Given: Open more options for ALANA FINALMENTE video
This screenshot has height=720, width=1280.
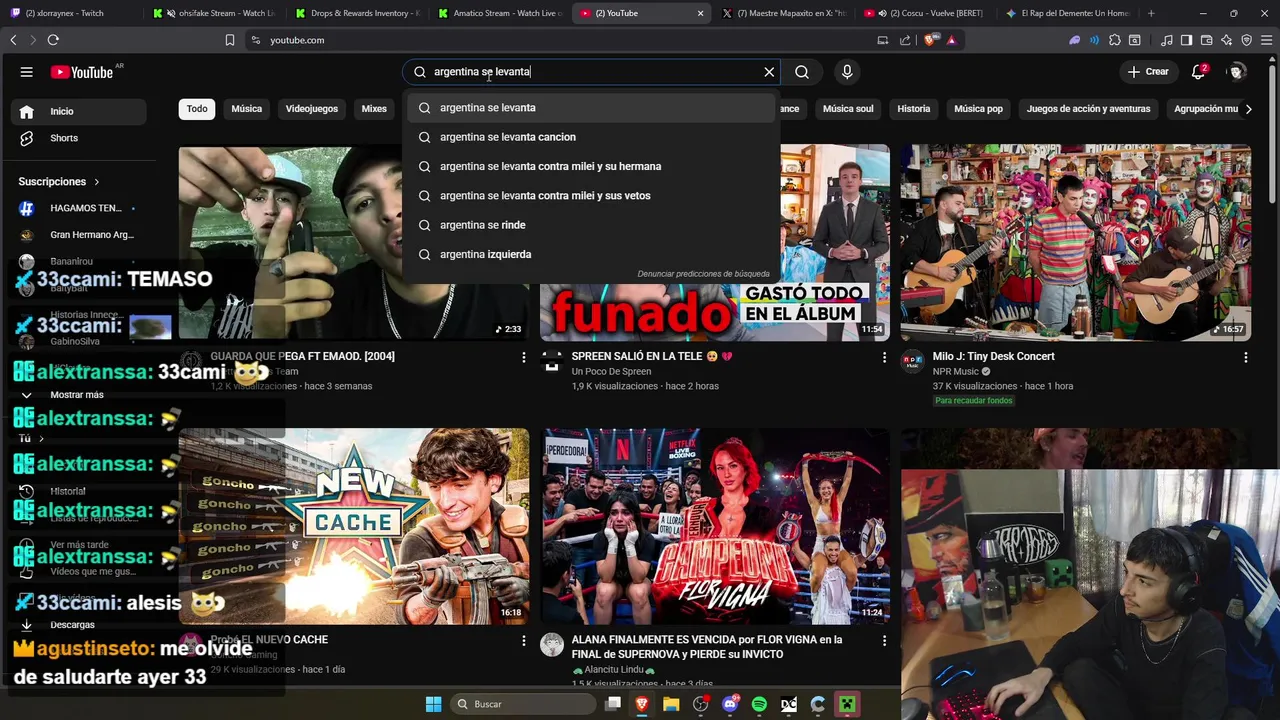Looking at the screenshot, I should 884,640.
